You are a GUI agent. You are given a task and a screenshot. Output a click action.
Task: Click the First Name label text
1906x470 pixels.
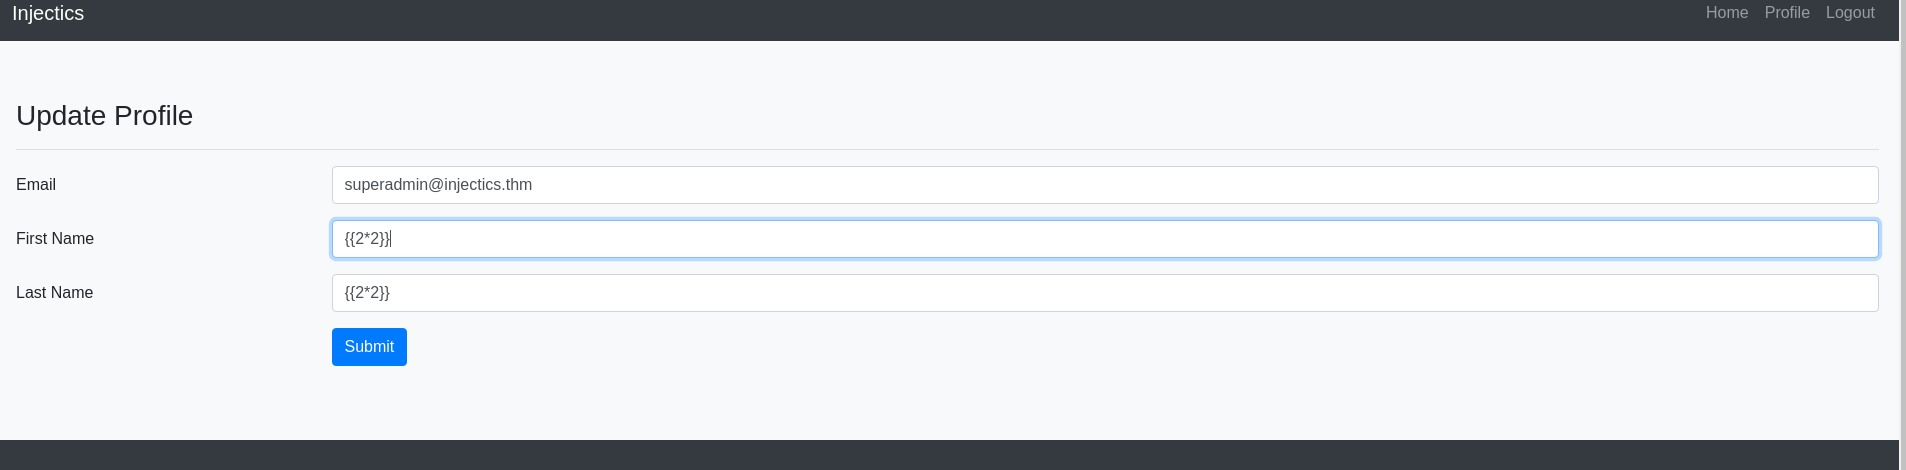55,239
